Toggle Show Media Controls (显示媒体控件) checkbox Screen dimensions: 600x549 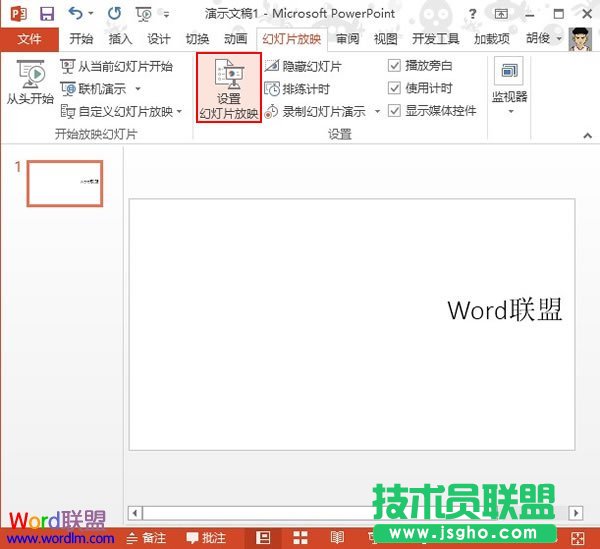[x=395, y=111]
